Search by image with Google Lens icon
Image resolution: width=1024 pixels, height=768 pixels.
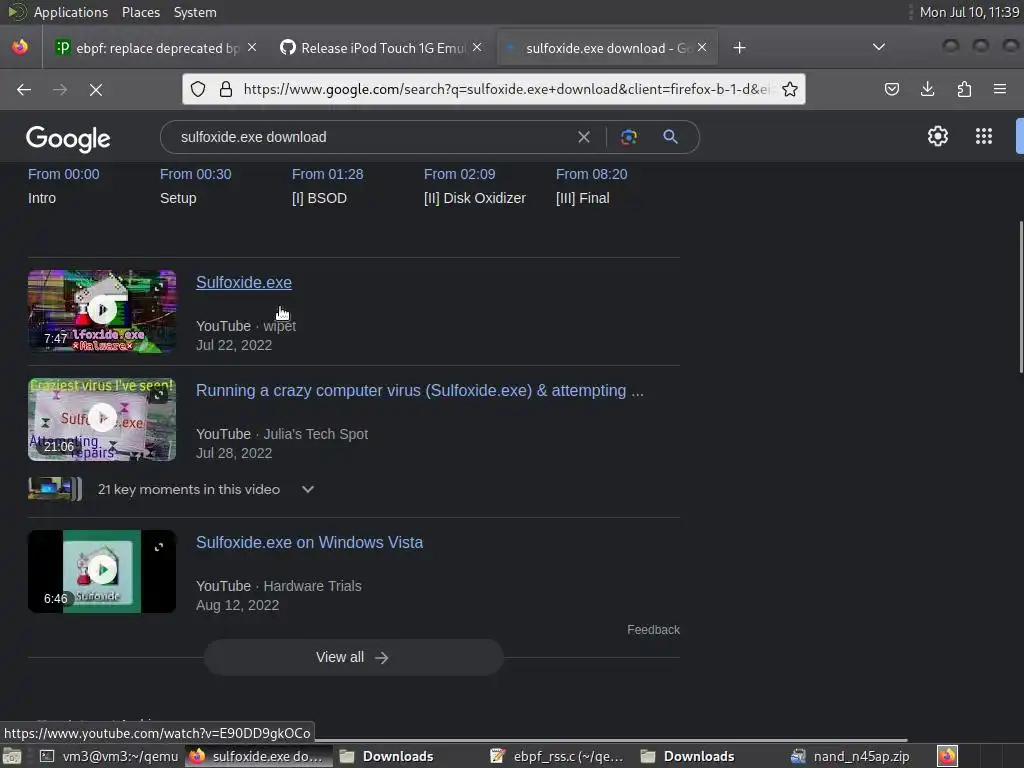pos(629,137)
